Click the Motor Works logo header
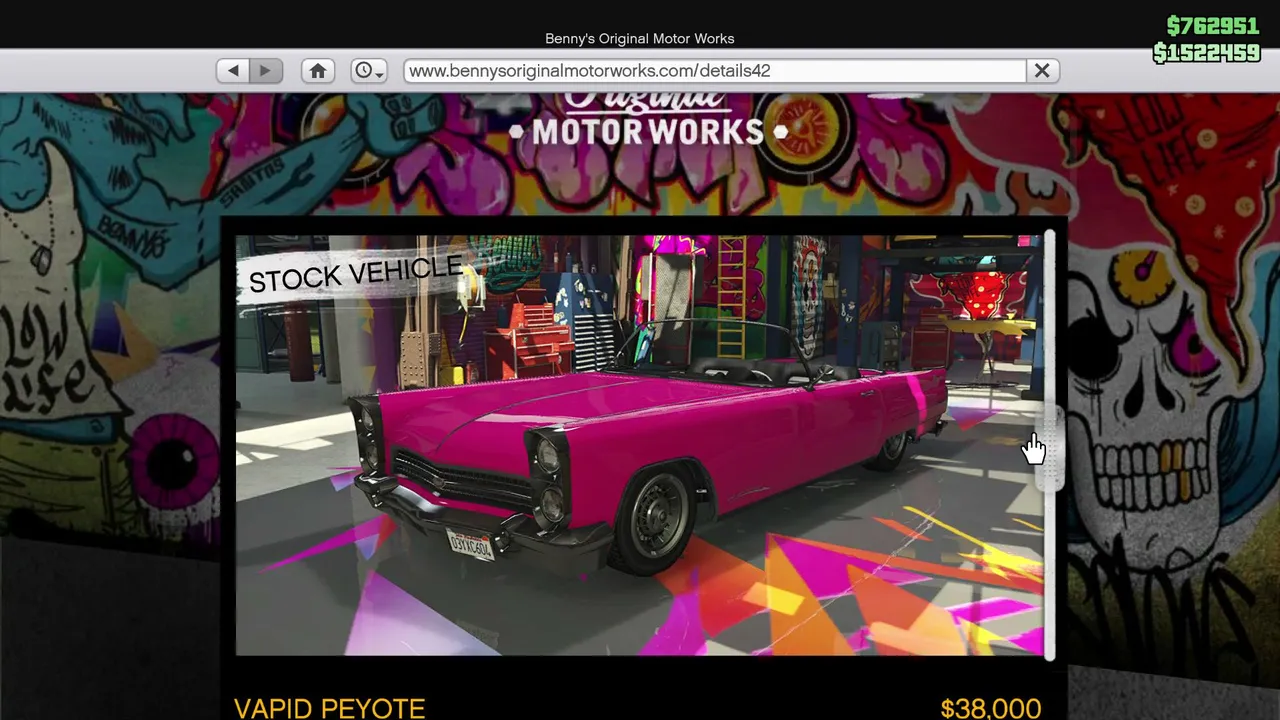 648,120
